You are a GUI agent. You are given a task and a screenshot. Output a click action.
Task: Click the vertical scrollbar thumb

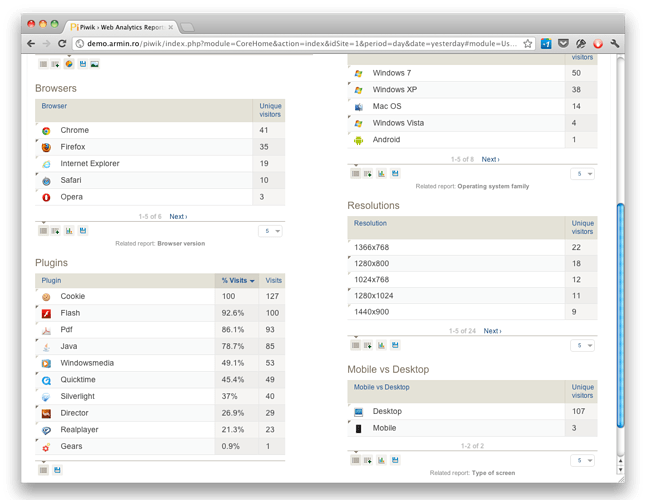point(620,316)
